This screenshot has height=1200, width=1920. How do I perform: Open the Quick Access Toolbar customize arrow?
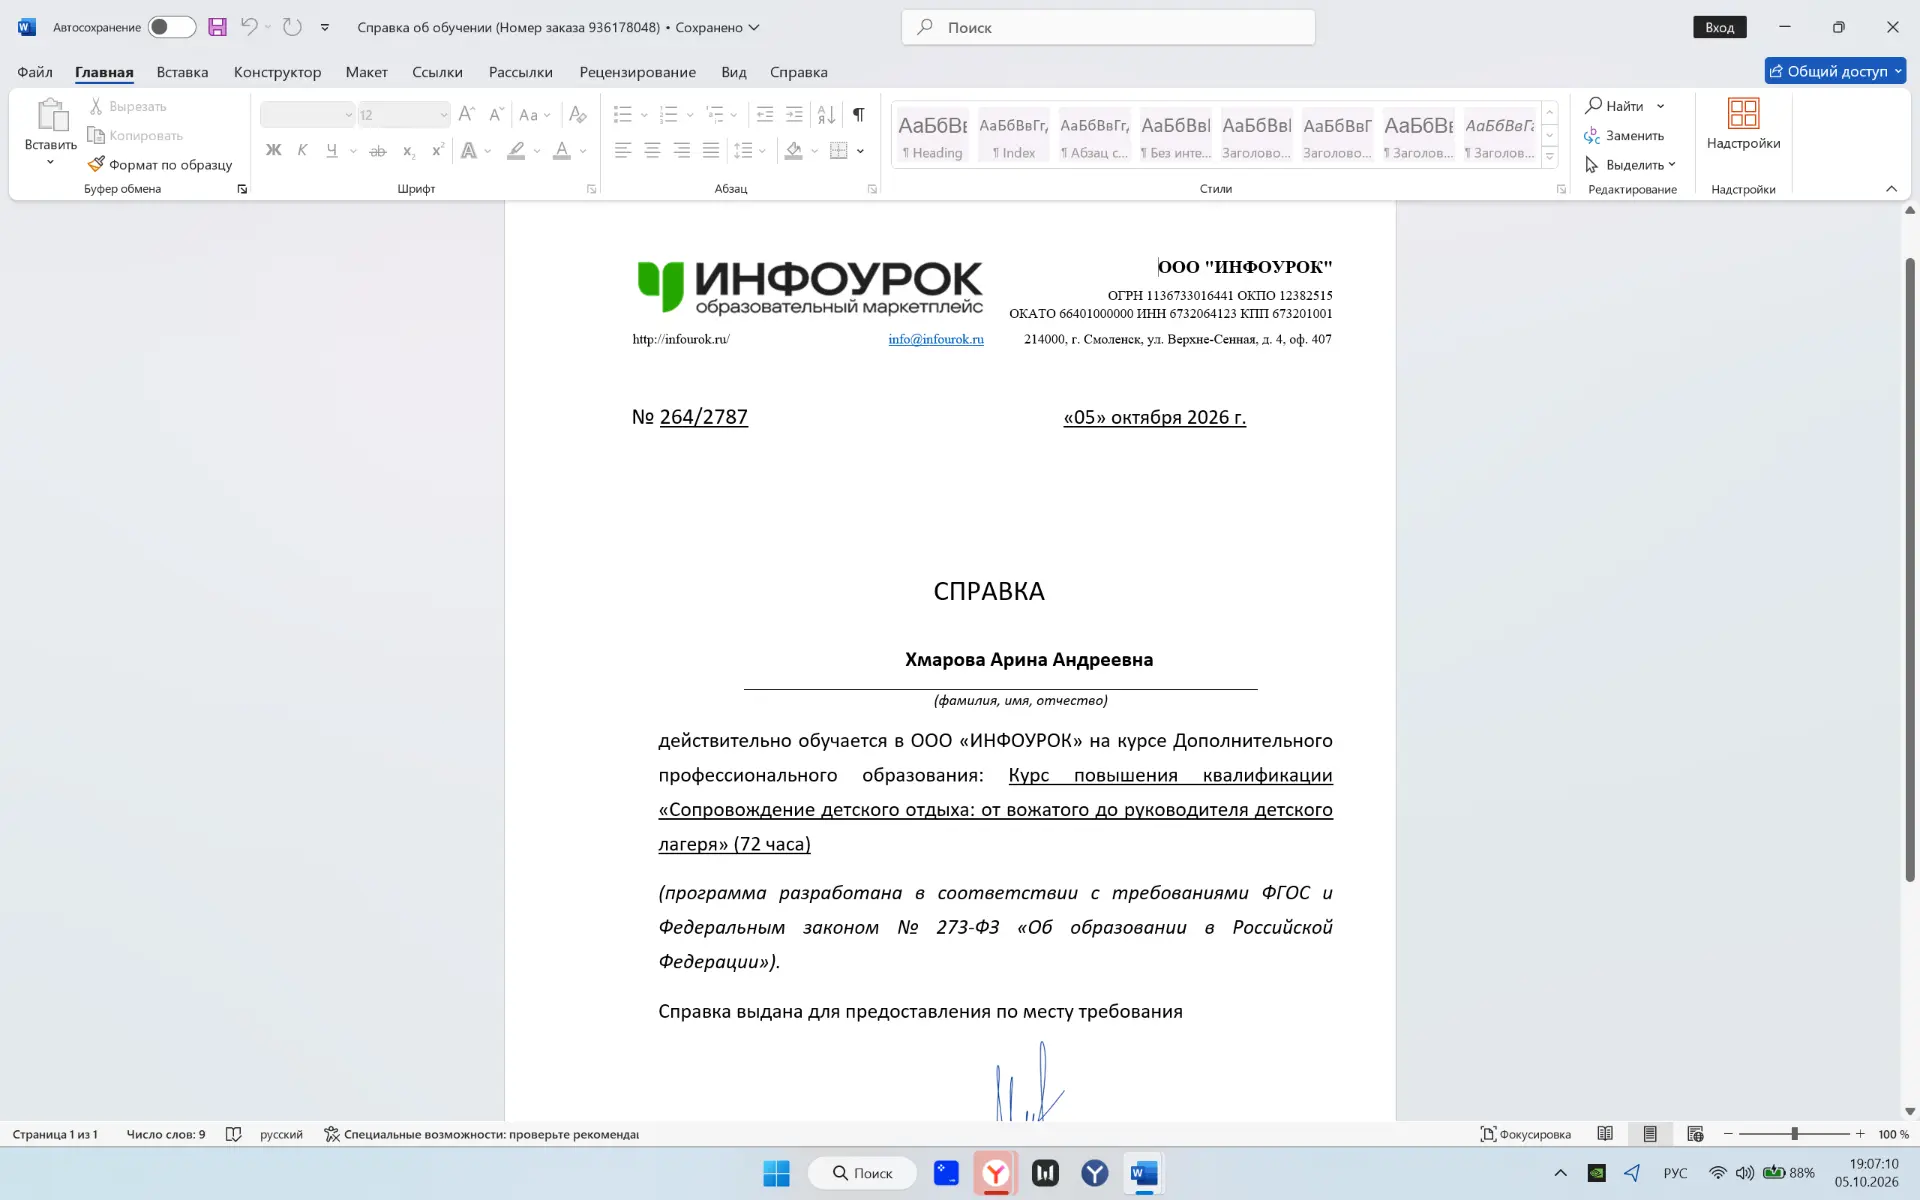325,27
